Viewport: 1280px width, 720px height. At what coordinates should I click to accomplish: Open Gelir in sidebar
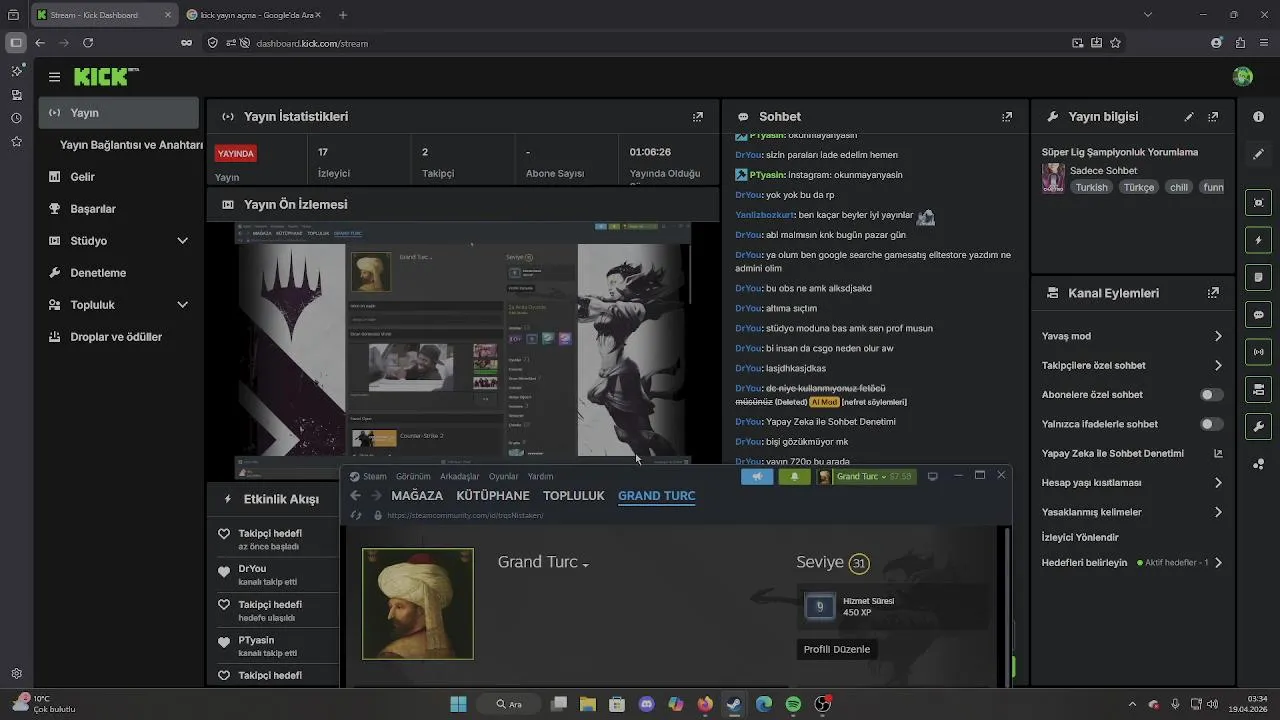coord(82,177)
